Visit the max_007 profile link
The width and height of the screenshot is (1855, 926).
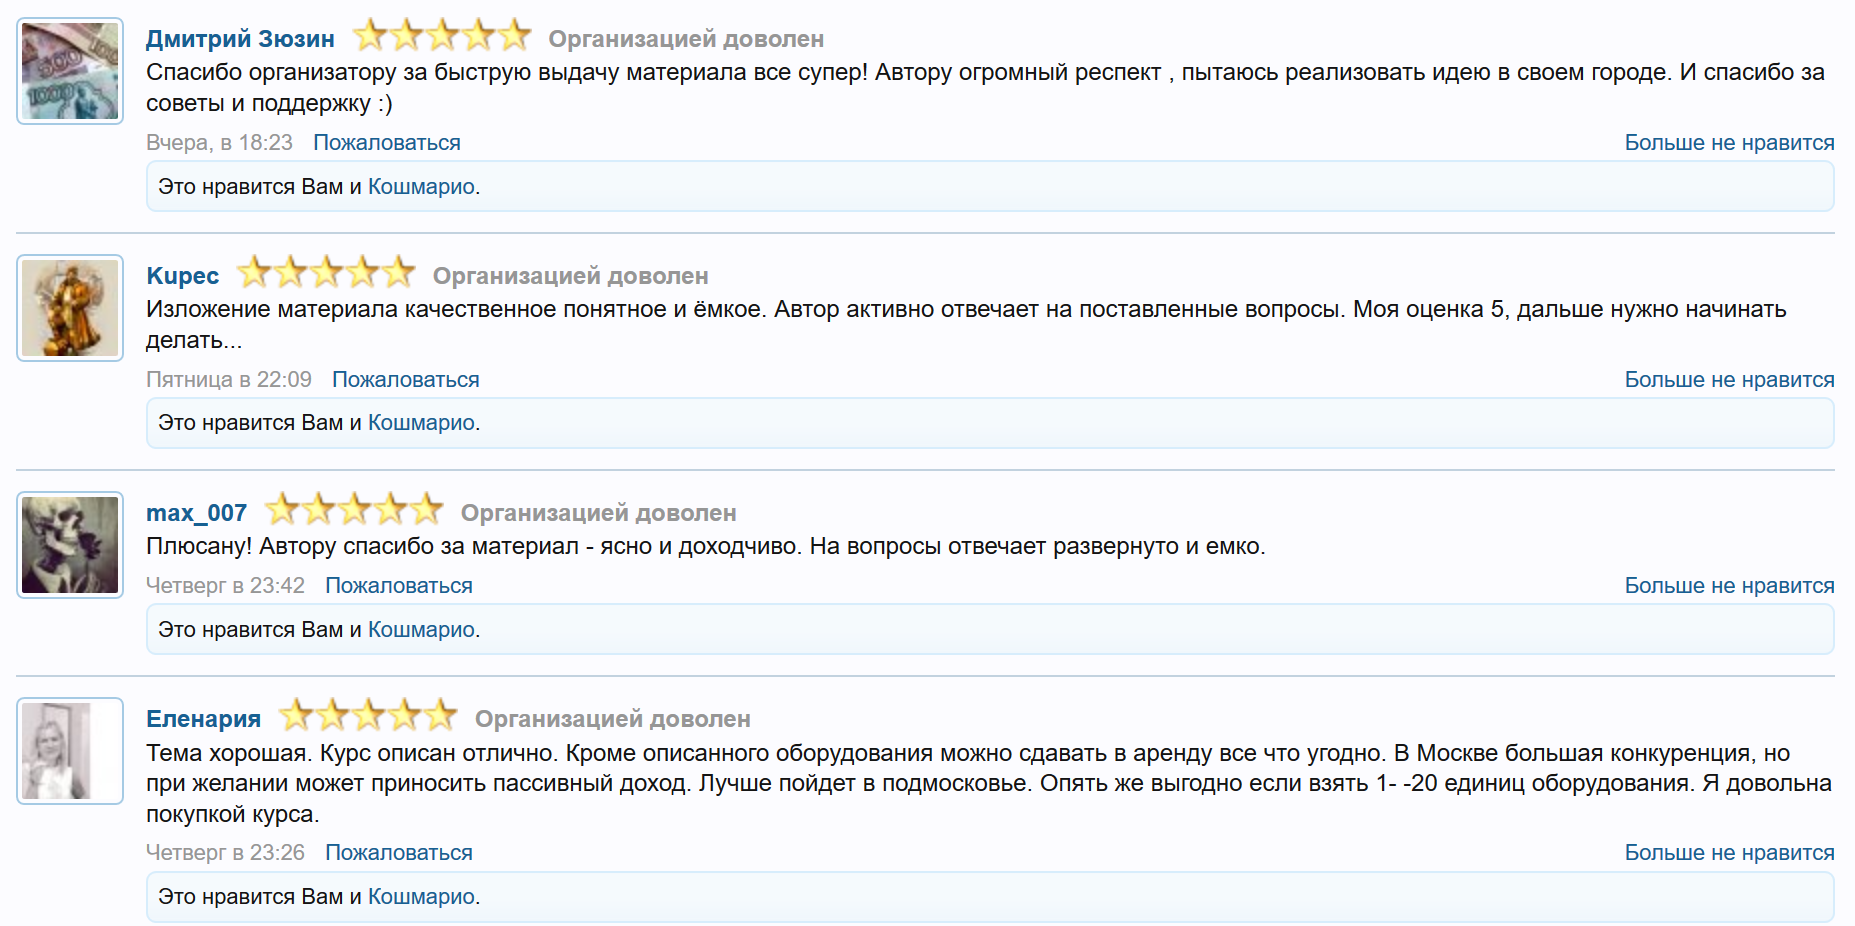(196, 513)
